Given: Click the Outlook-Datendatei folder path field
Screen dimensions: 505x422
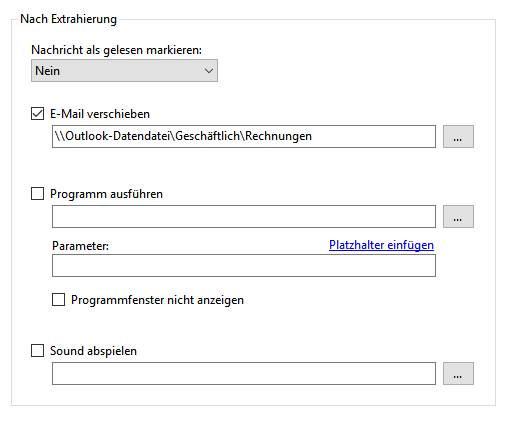Looking at the screenshot, I should tap(244, 136).
